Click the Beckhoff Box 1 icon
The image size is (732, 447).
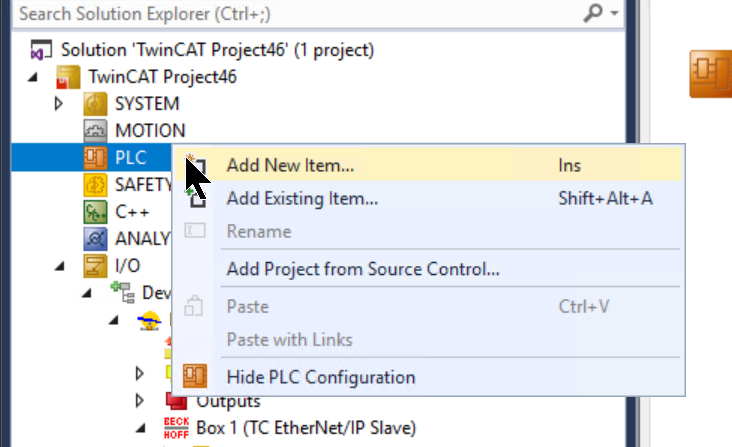click(176, 428)
